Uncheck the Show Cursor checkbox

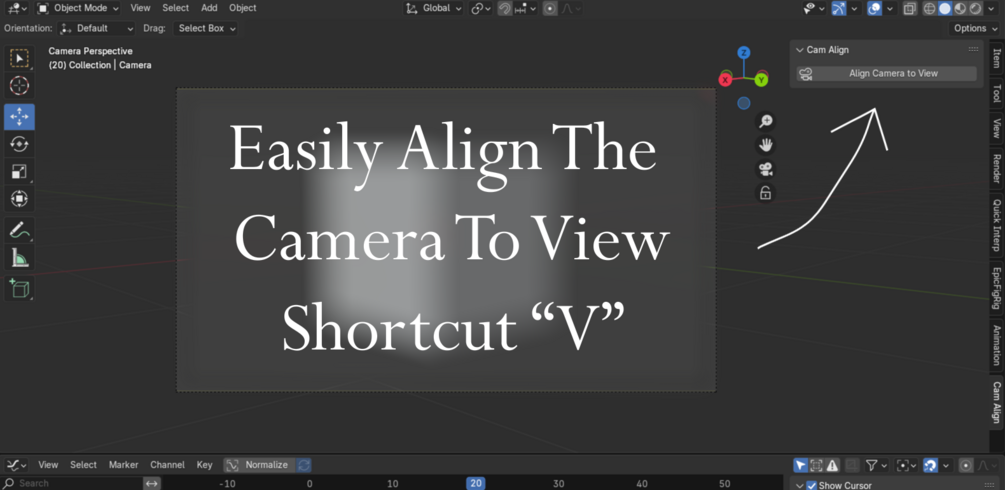tap(811, 486)
